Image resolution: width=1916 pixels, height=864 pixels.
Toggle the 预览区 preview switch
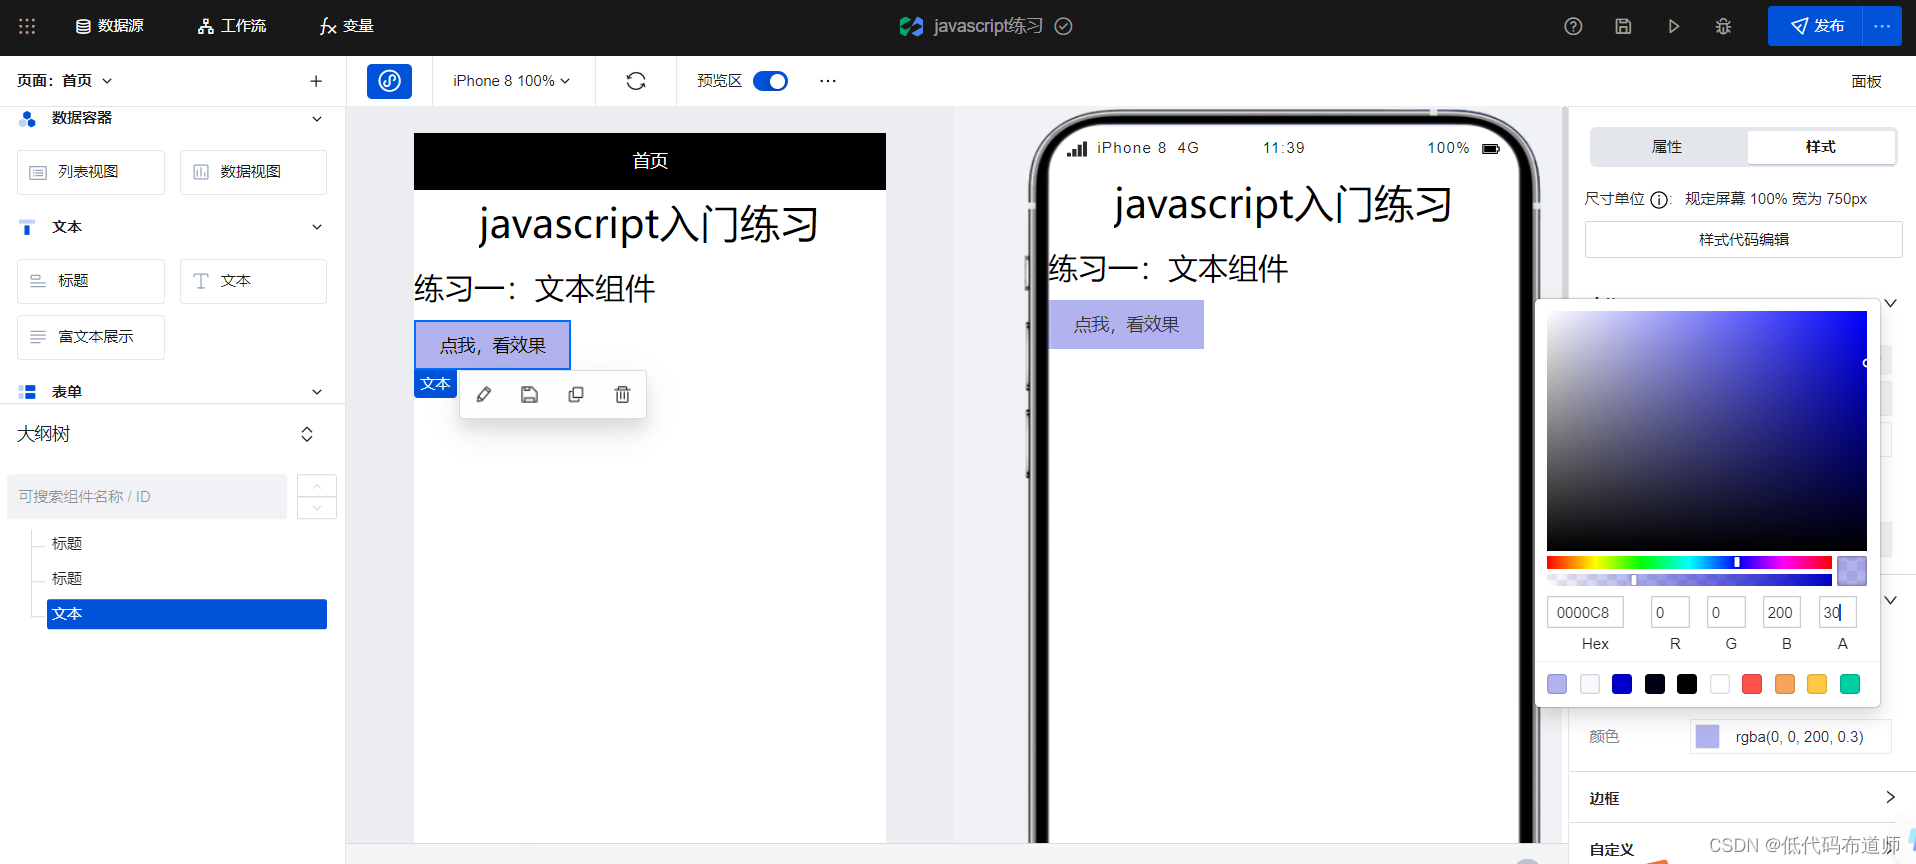point(770,81)
